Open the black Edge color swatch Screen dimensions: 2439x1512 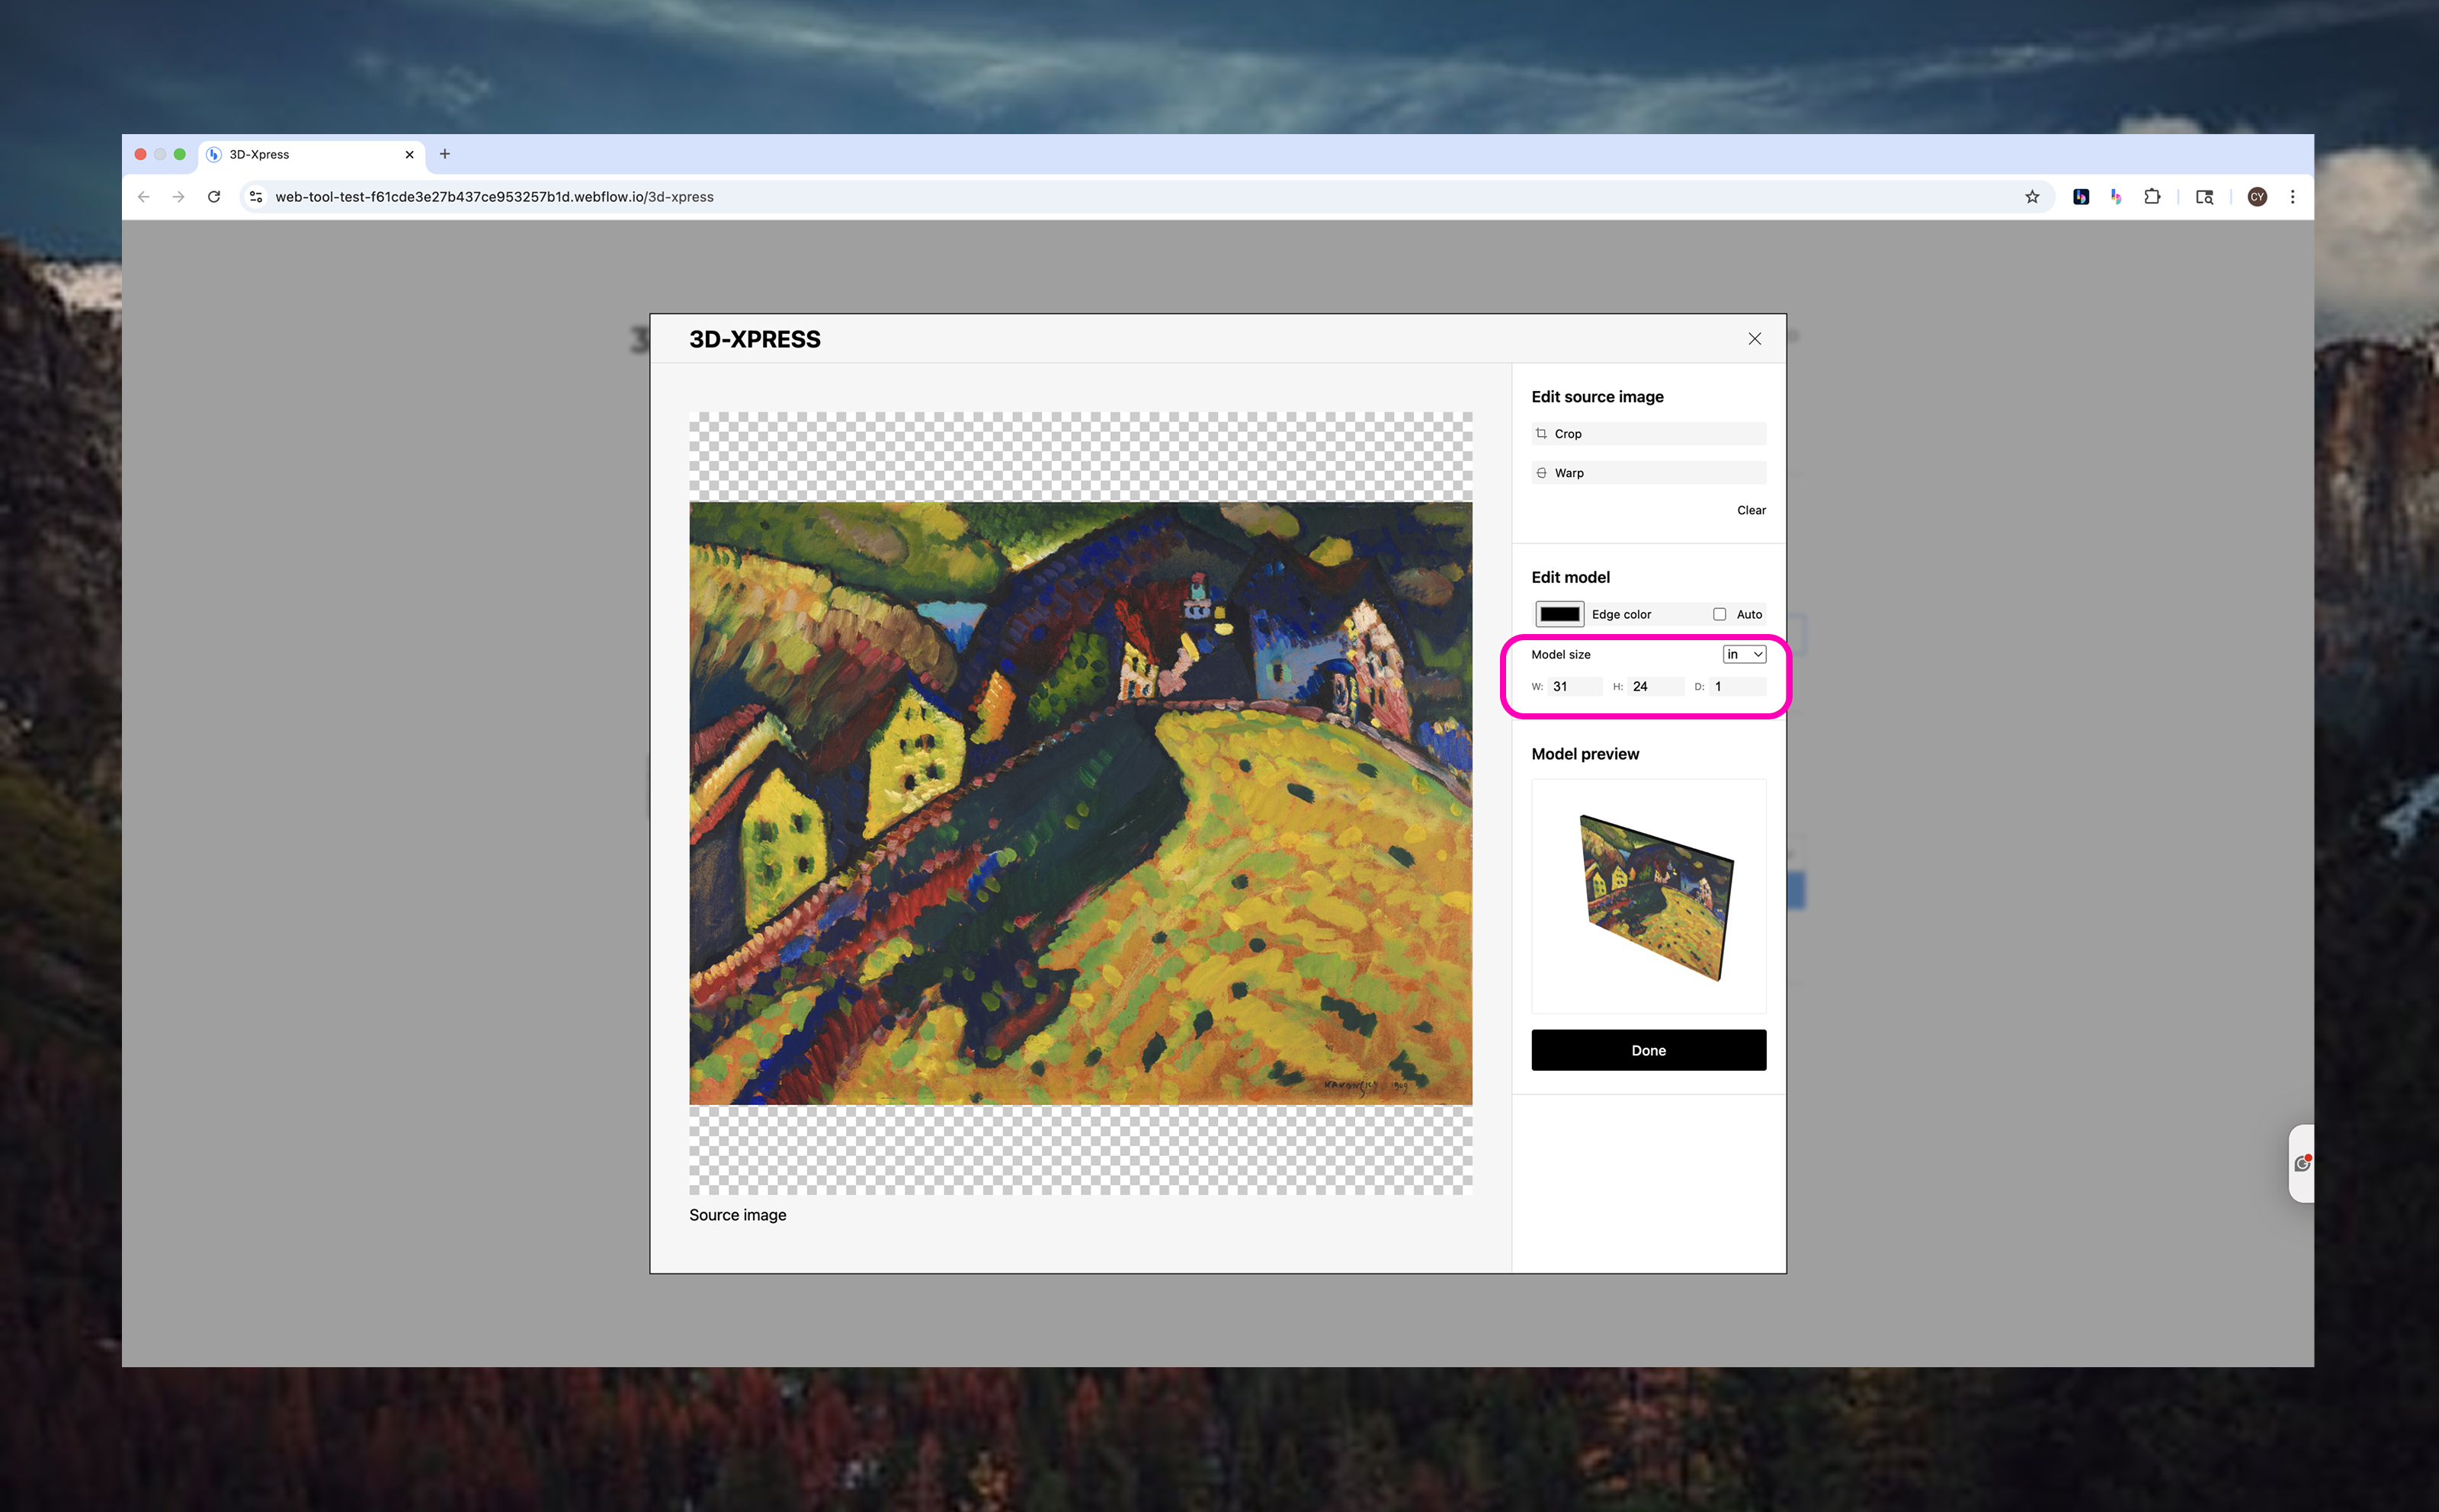(1559, 614)
